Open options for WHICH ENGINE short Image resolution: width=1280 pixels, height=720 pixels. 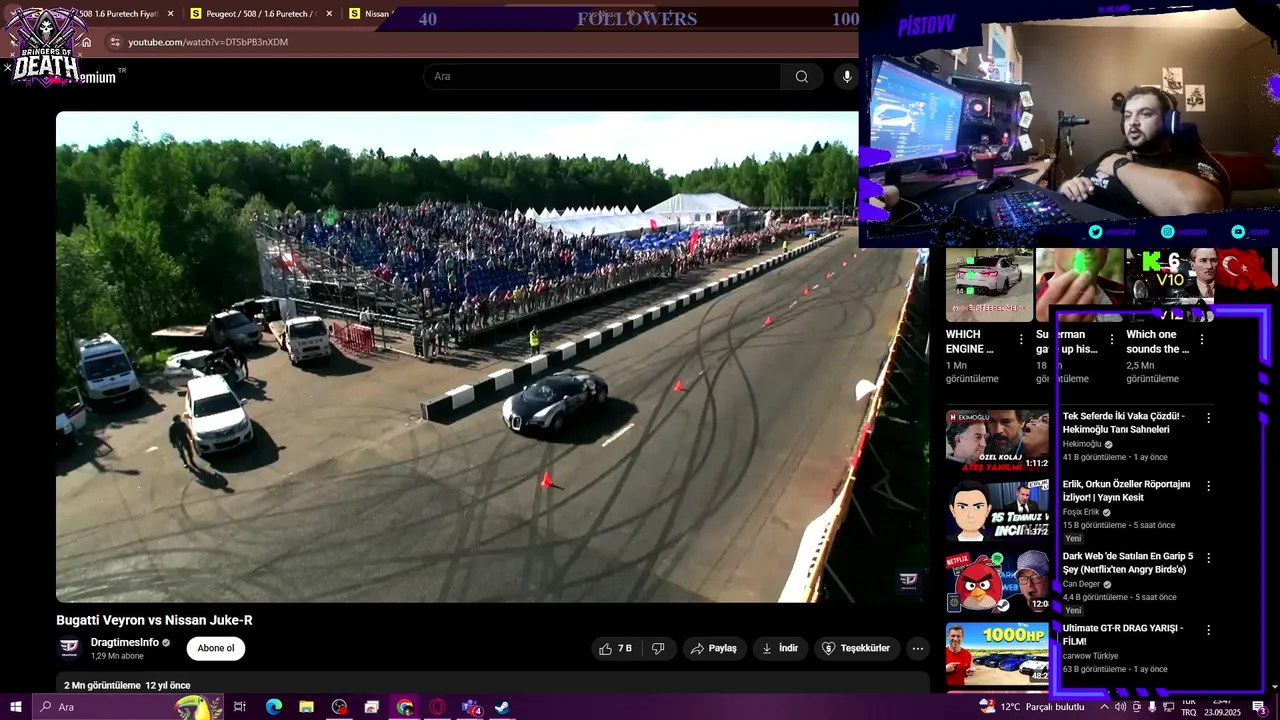point(1021,340)
